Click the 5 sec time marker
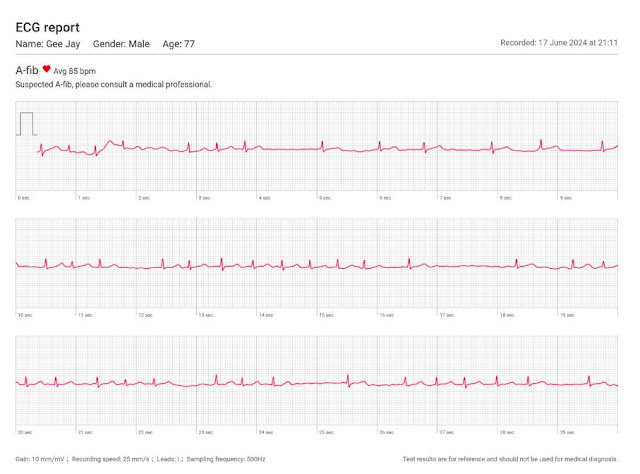Image resolution: width=640 pixels, height=474 pixels. [x=324, y=198]
